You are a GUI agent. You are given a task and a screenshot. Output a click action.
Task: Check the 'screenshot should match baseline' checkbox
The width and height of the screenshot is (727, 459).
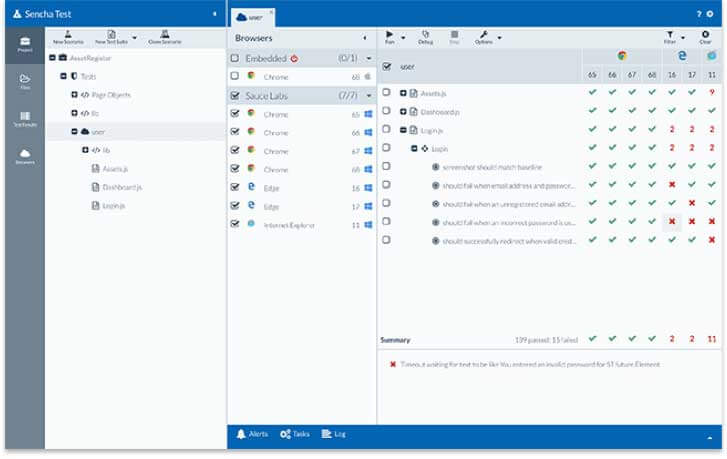[x=386, y=166]
